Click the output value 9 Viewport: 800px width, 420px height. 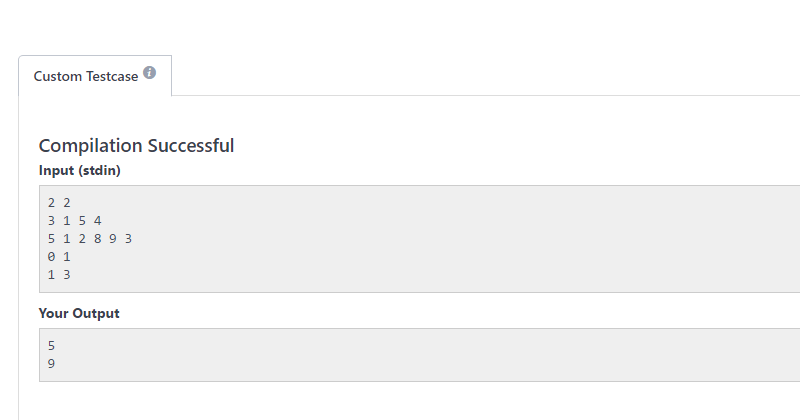point(51,363)
